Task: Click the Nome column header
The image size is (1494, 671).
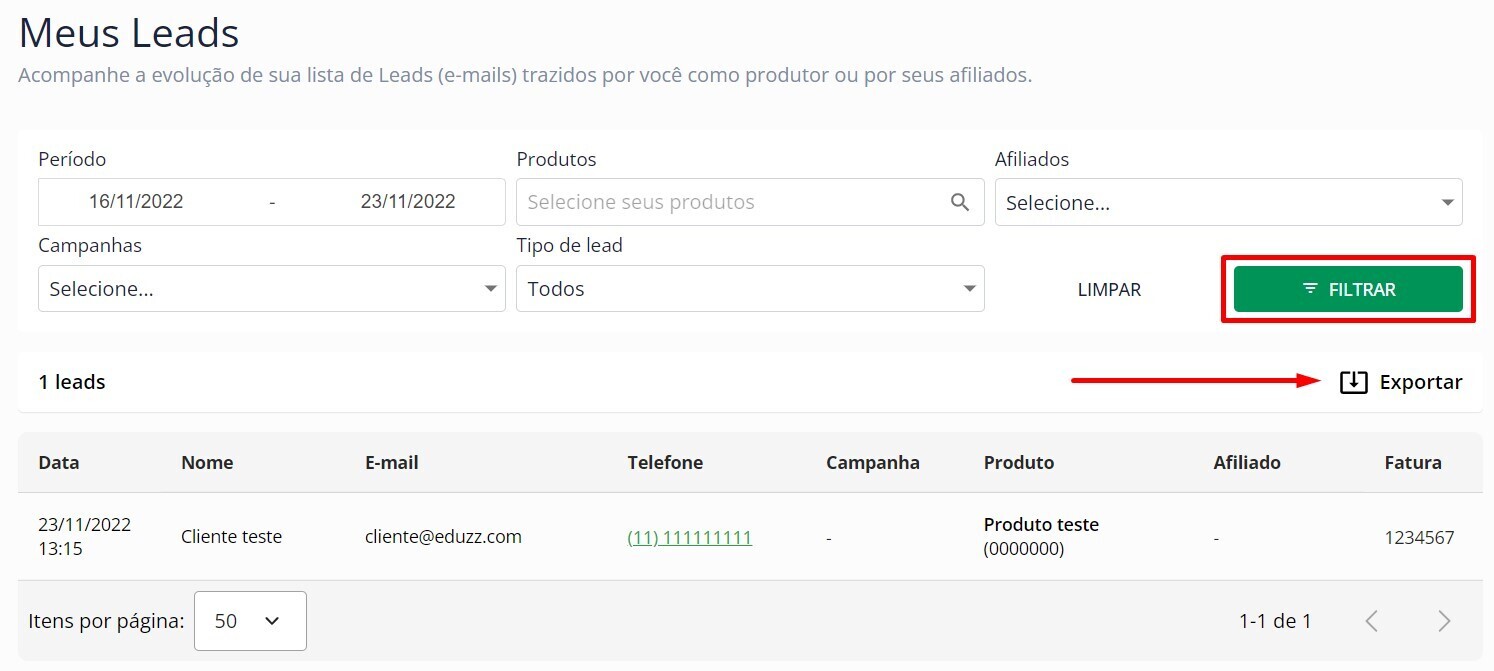Action: pyautogui.click(x=207, y=463)
